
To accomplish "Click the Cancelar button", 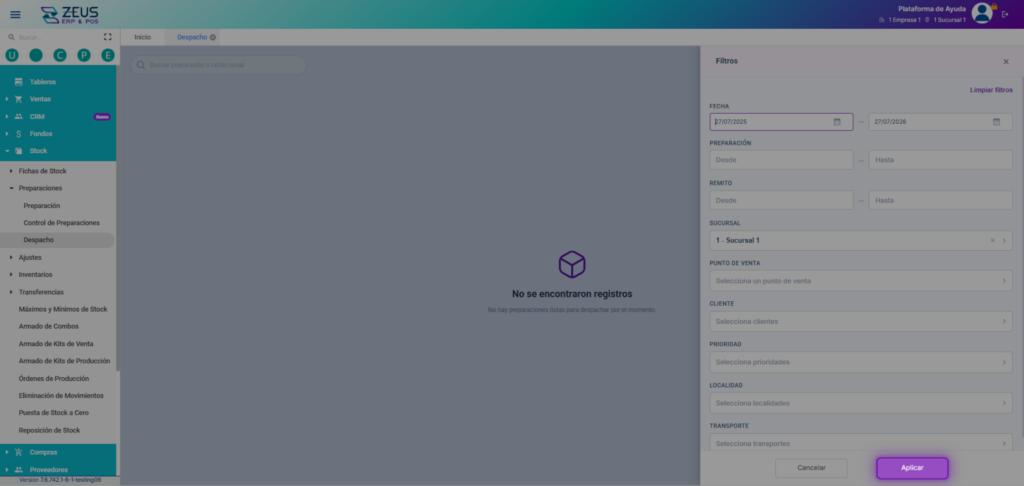I will (811, 468).
